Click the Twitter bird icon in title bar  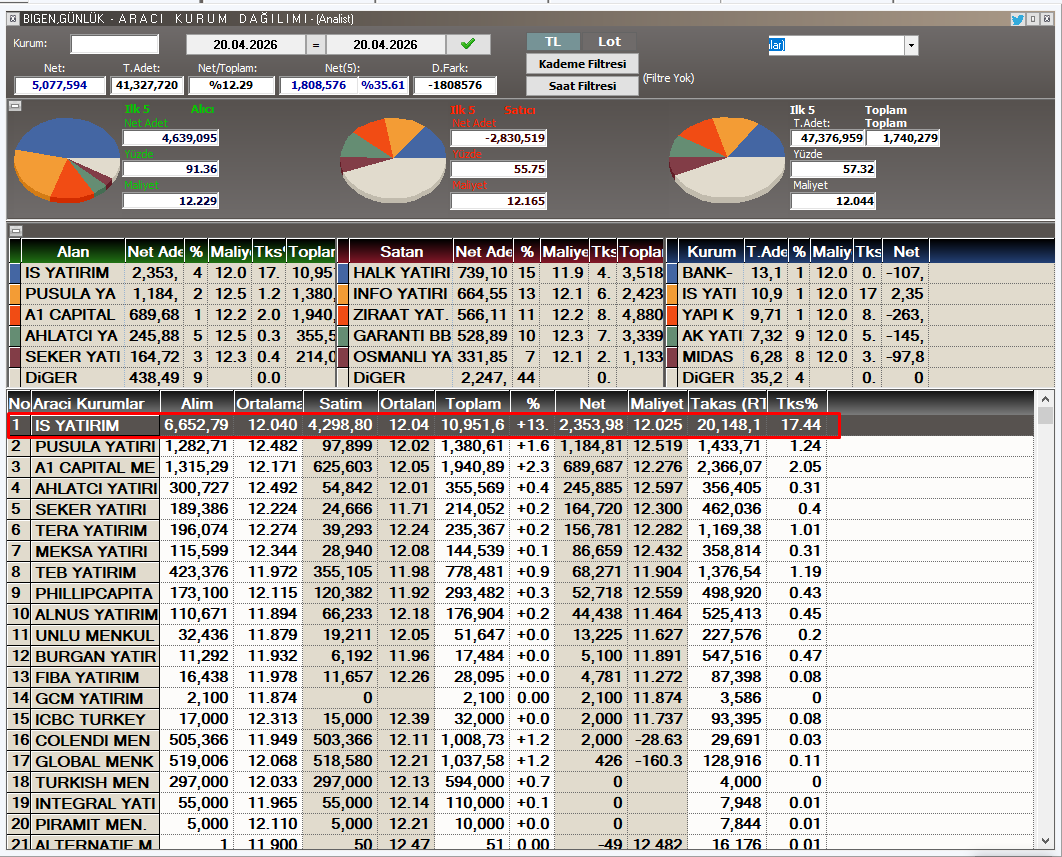1017,19
